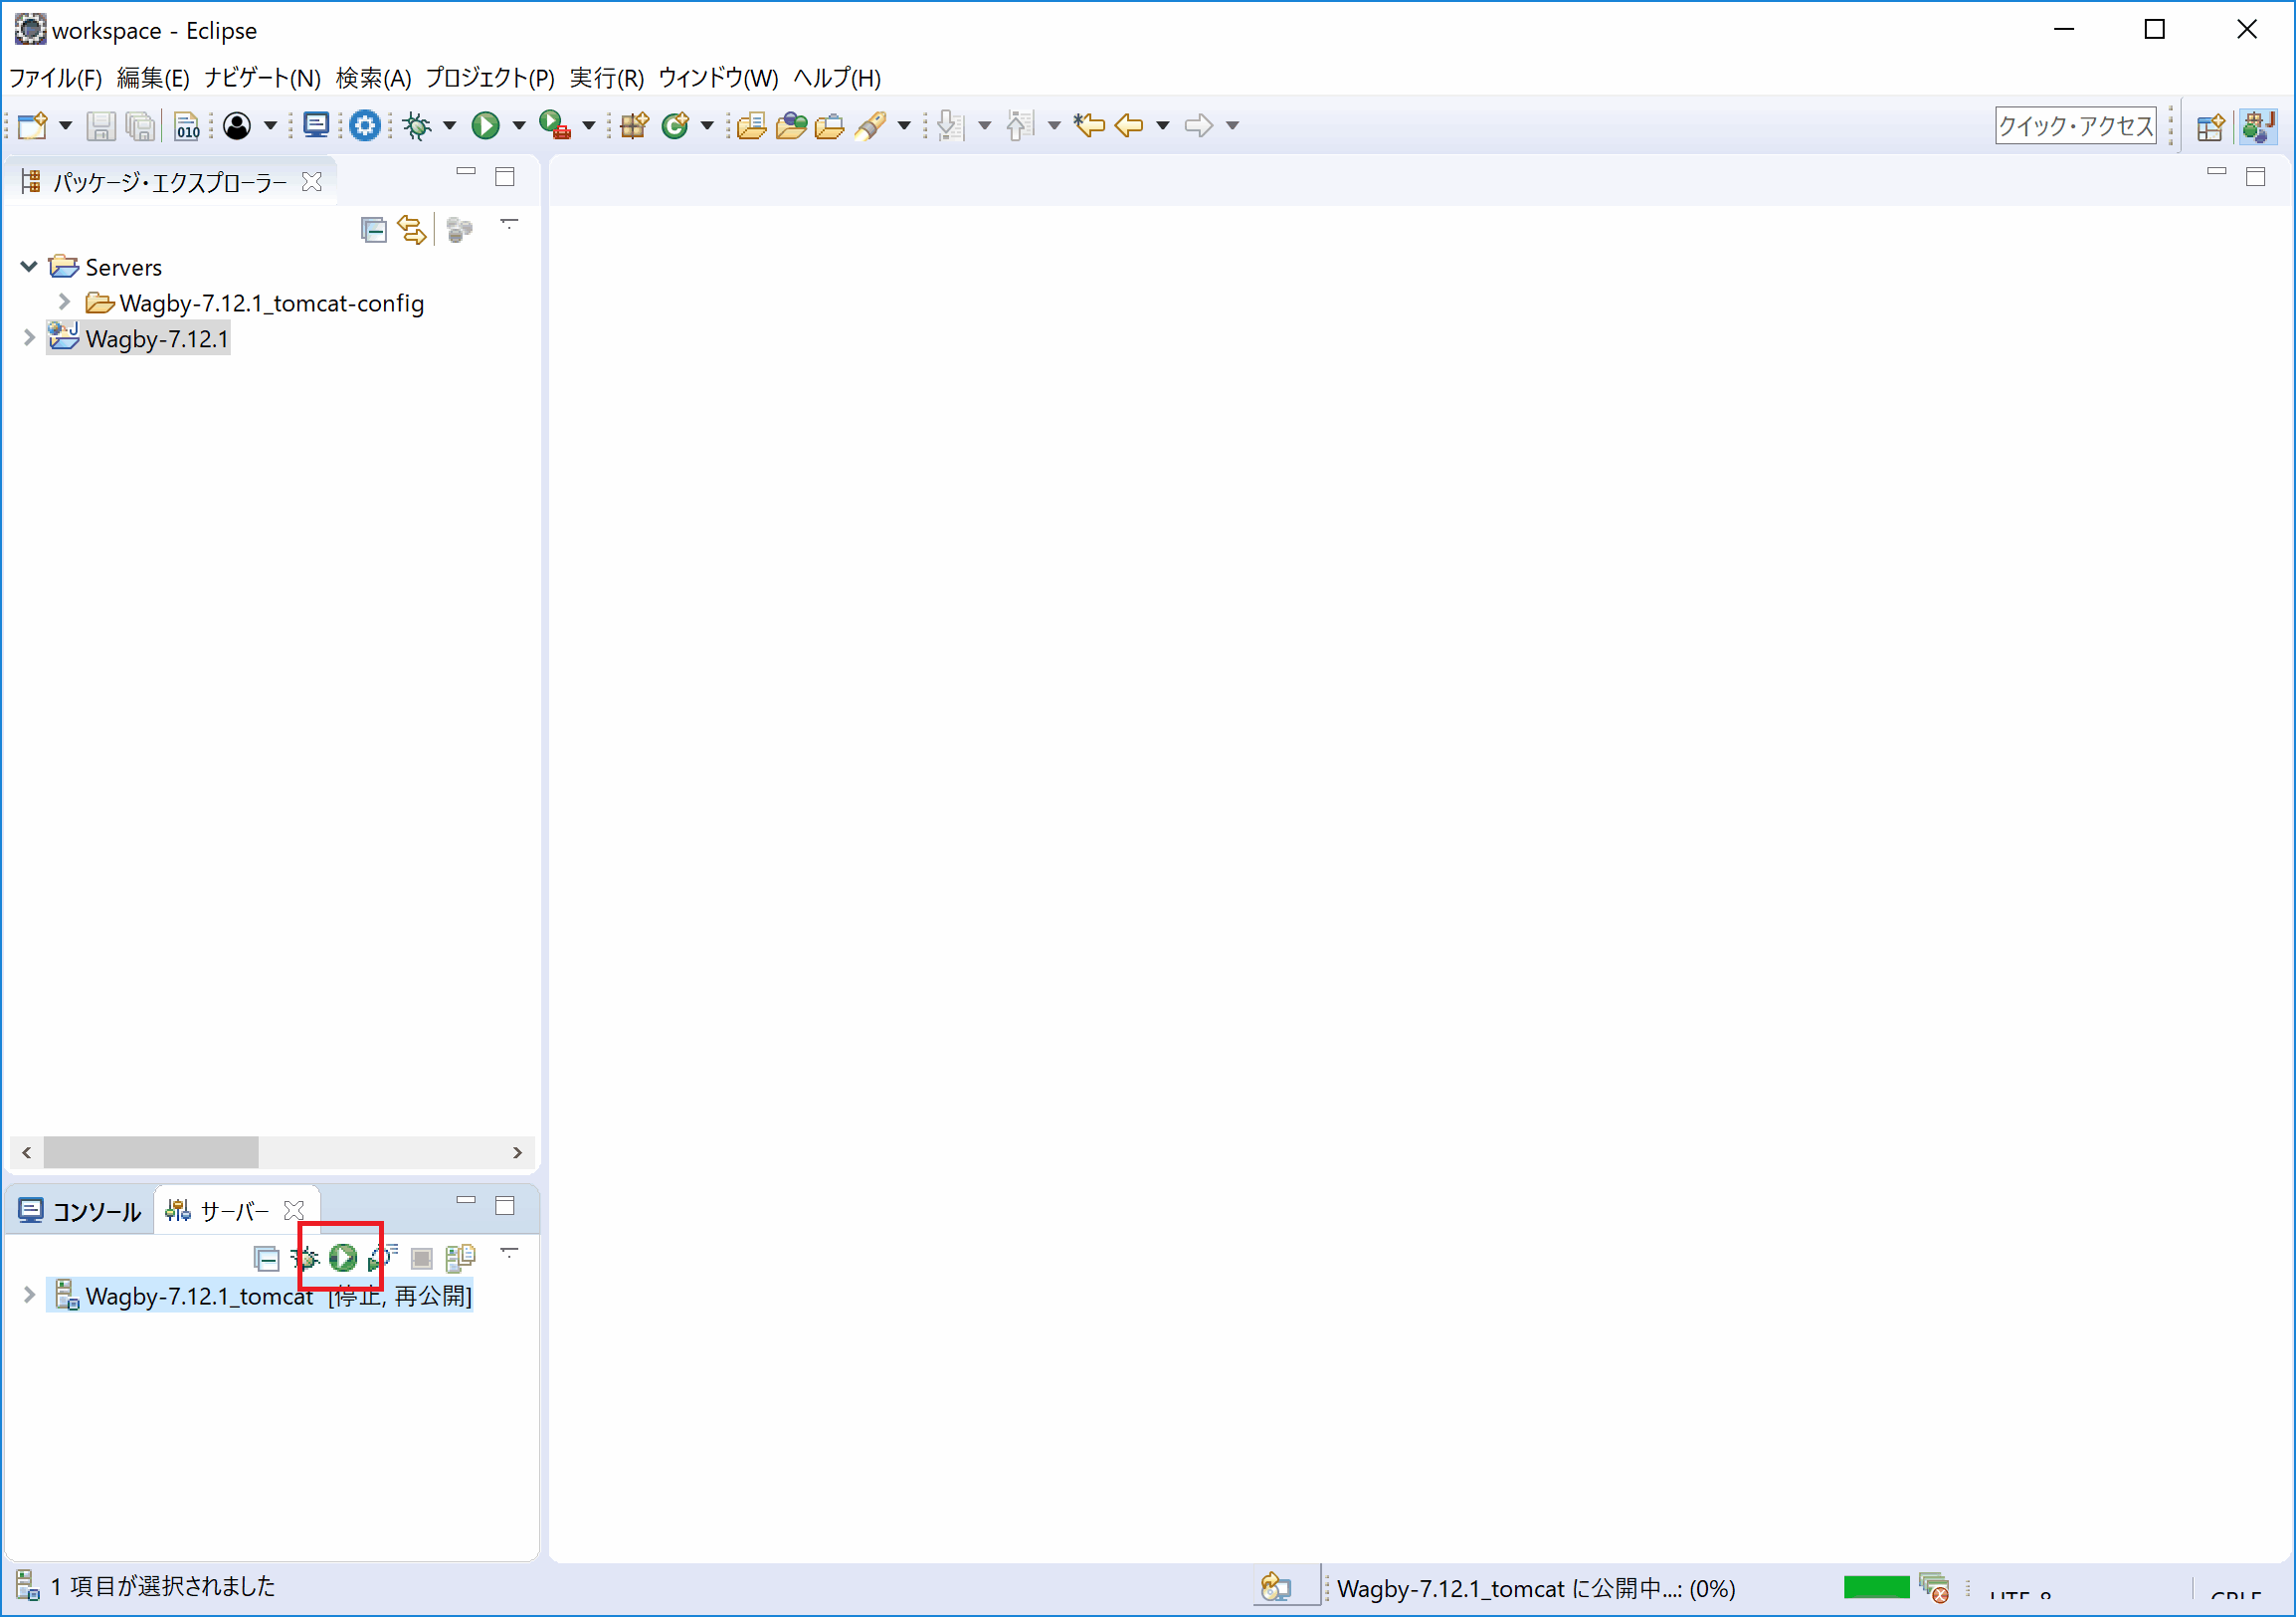The height and width of the screenshot is (1617, 2296).
Task: Expand the Wagby-7.12.1_tomcat-config folder
Action: click(64, 302)
